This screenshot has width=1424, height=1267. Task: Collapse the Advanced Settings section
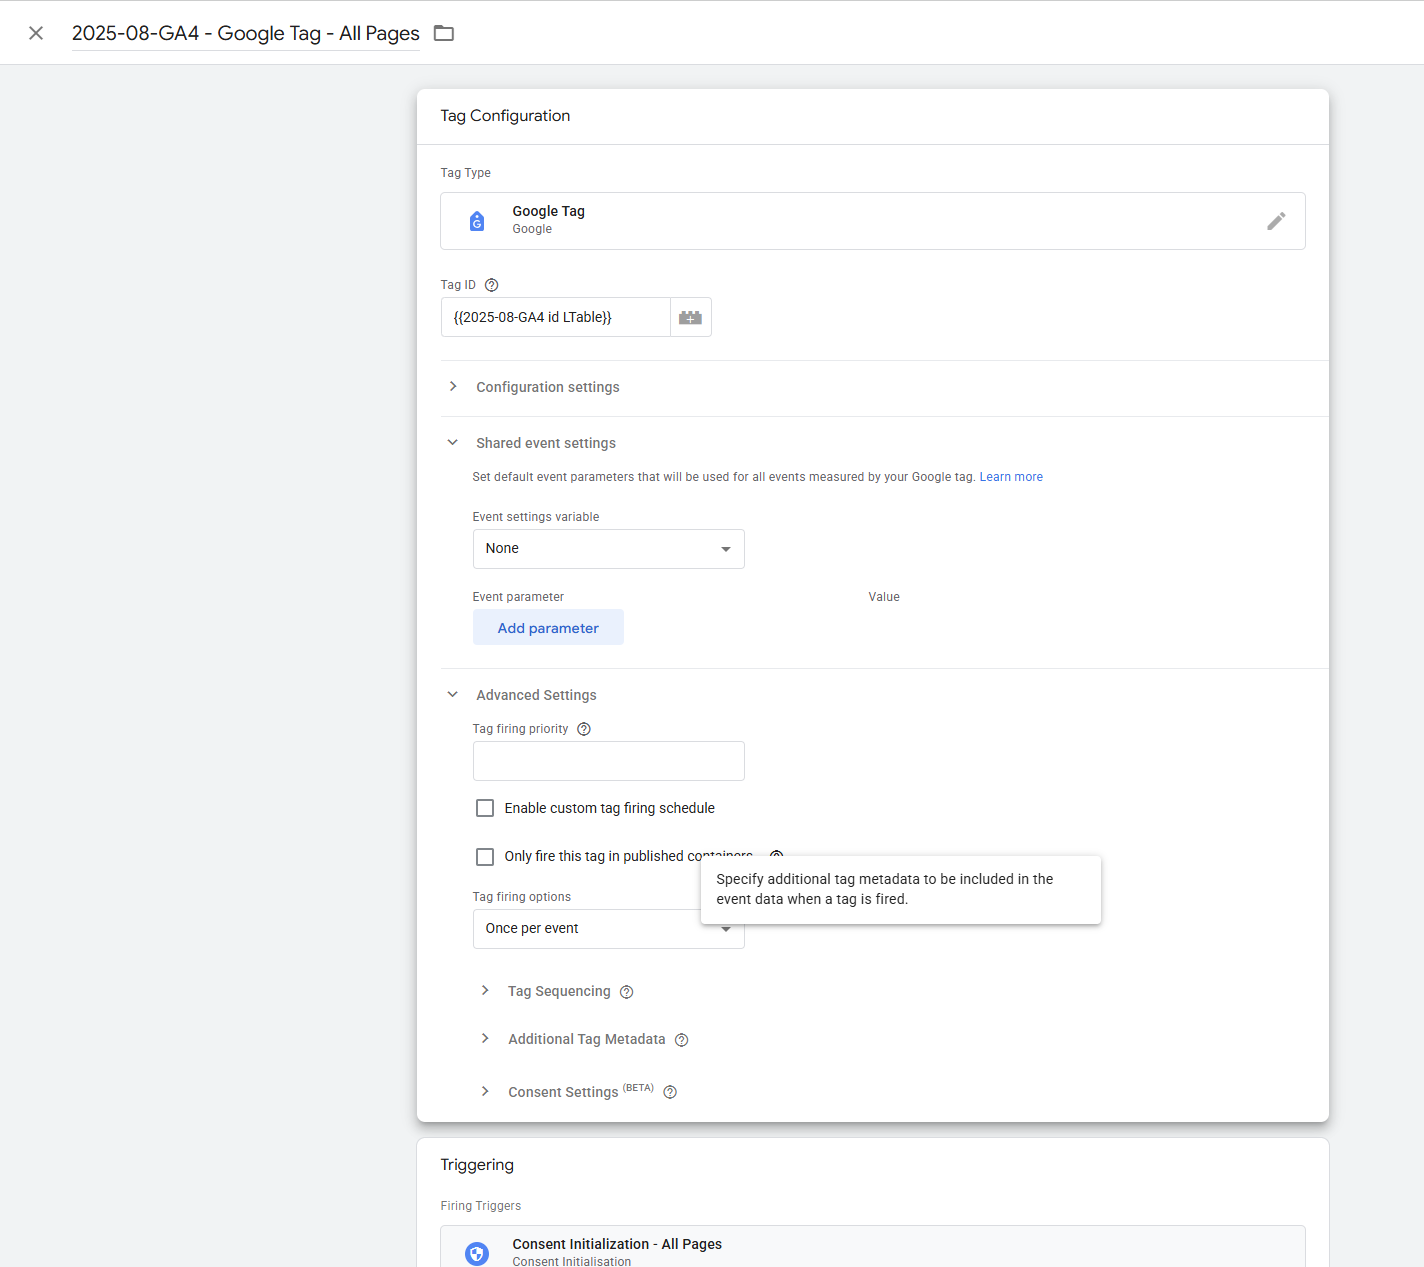[535, 695]
